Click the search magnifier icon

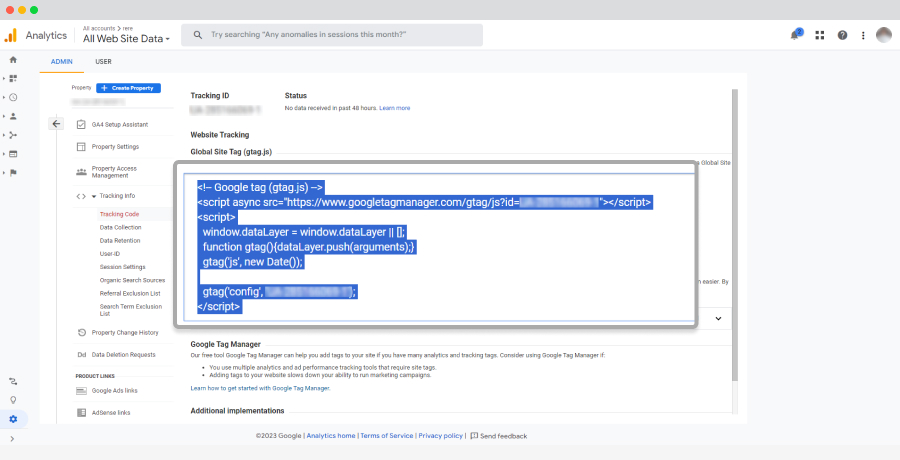[x=197, y=35]
